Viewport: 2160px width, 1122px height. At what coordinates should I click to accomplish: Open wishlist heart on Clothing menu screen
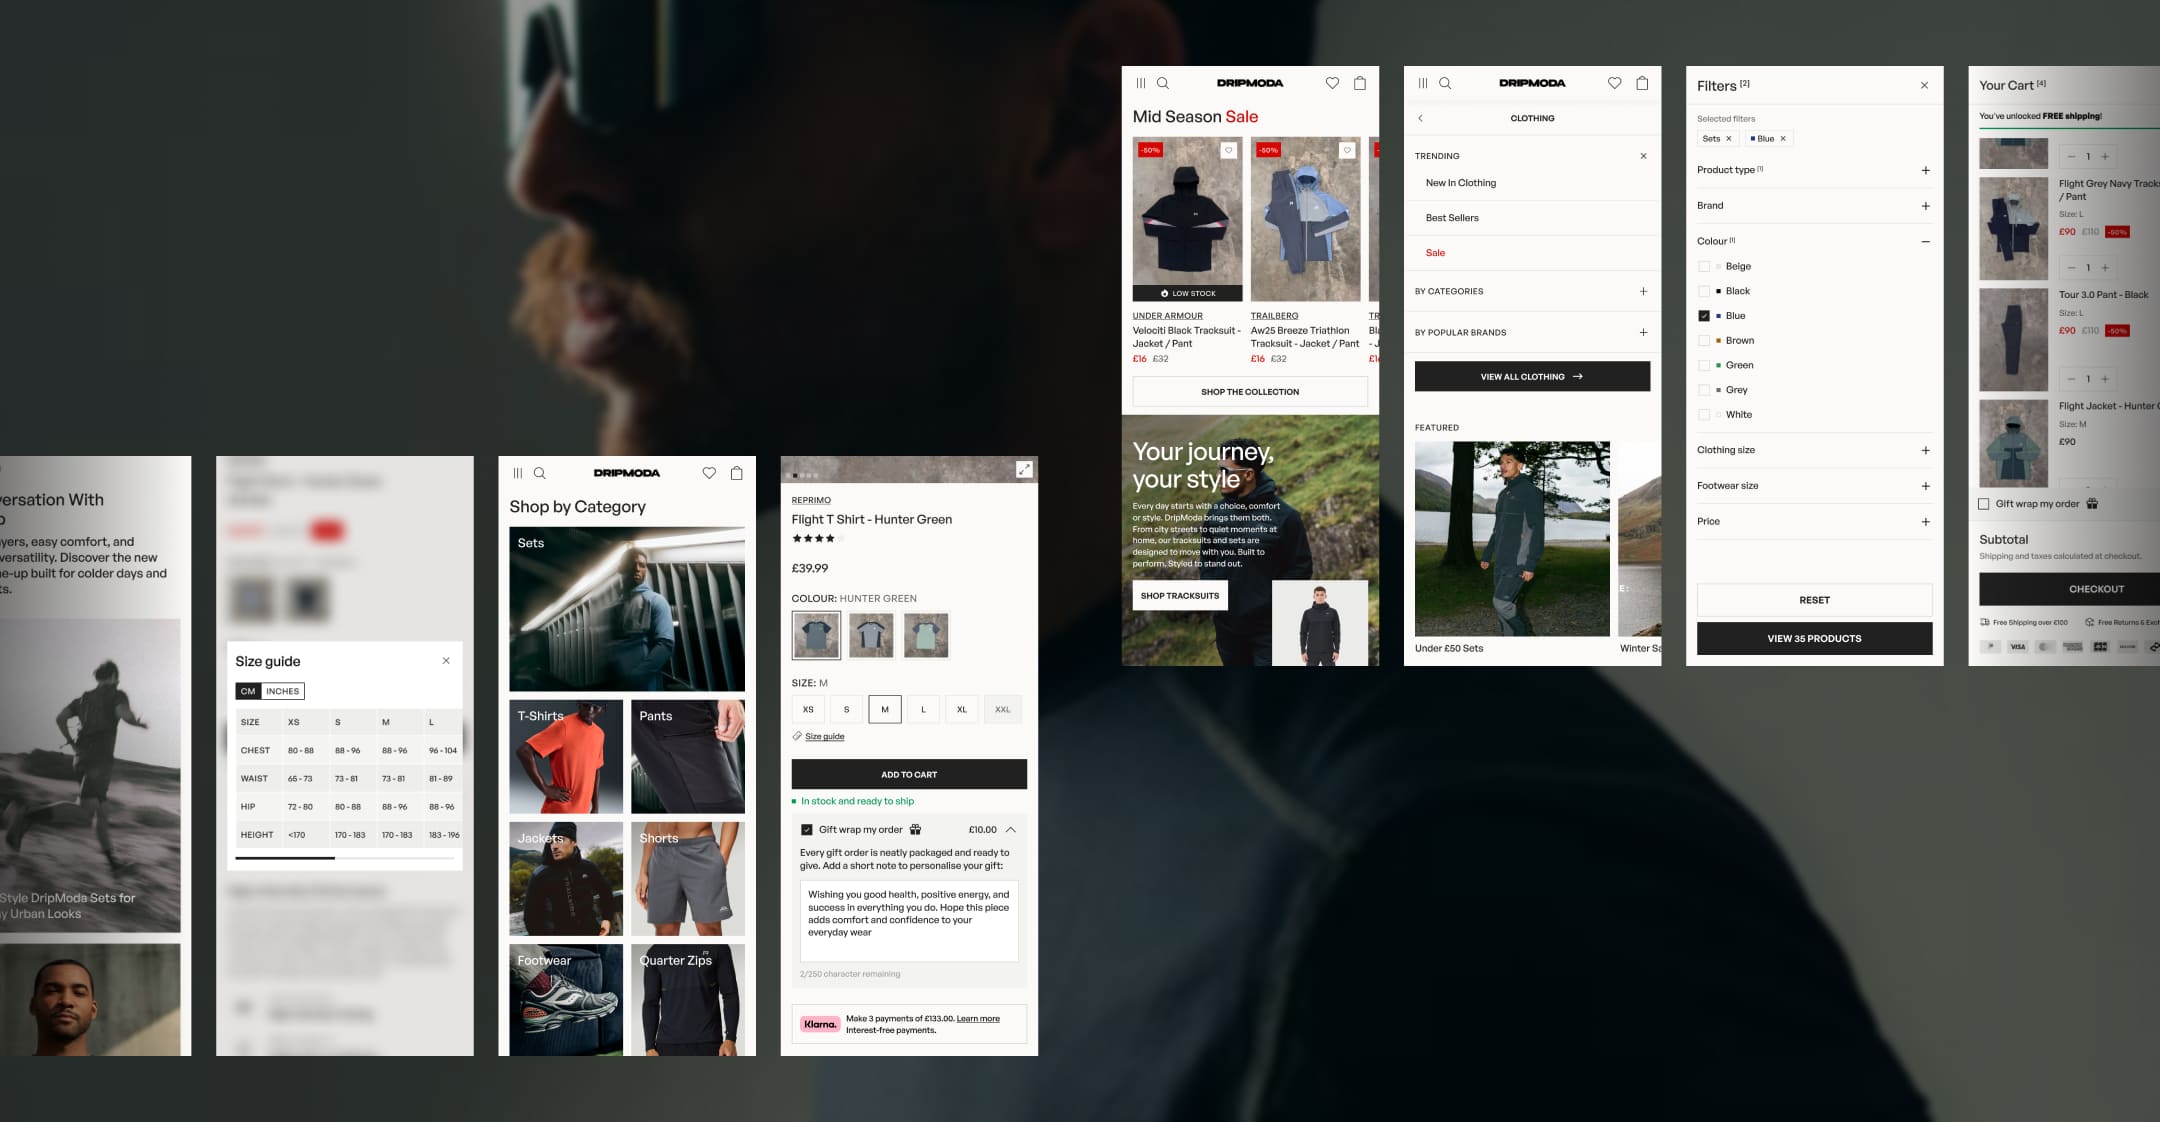pos(1614,83)
